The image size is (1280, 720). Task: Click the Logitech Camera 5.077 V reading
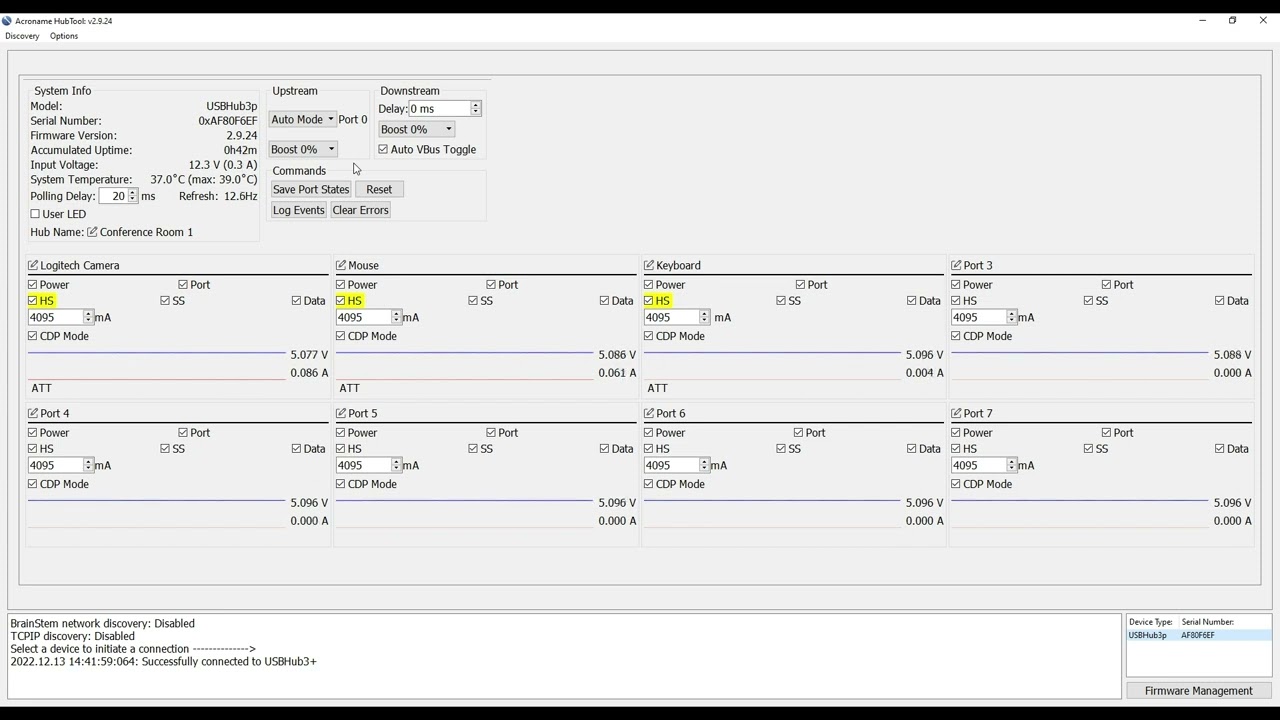pos(309,355)
